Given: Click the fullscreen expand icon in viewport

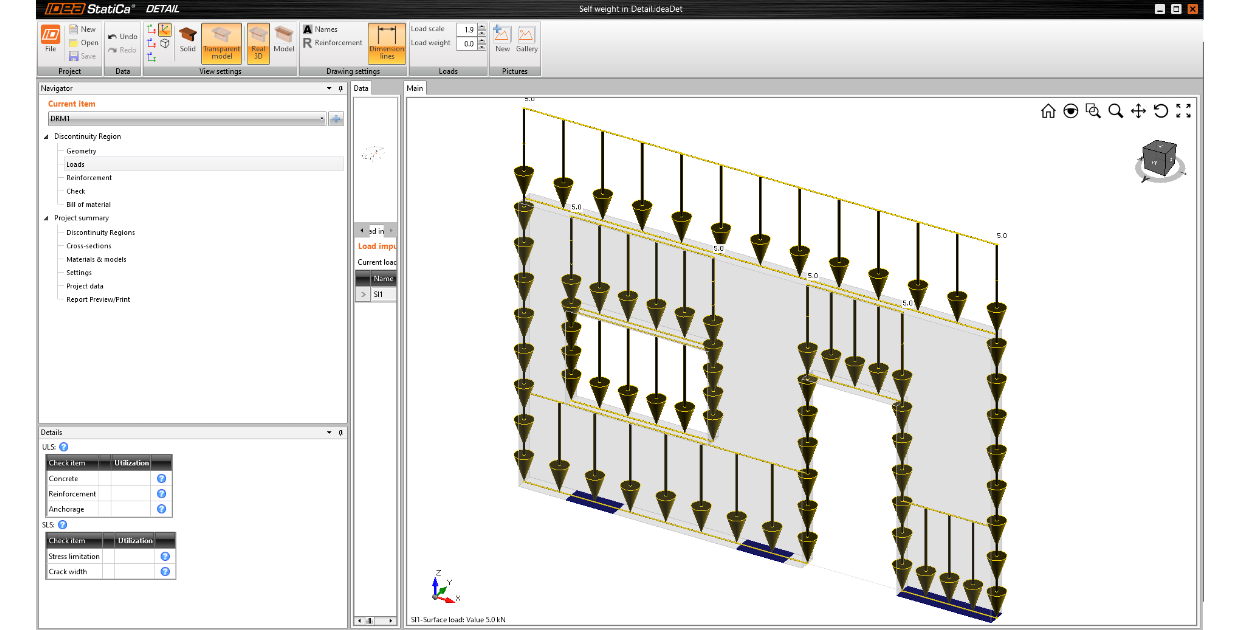Looking at the screenshot, I should [x=1184, y=111].
